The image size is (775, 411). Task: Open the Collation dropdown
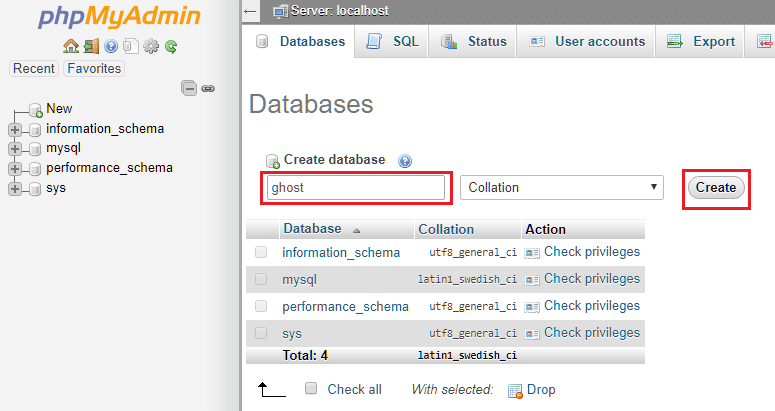tap(562, 187)
